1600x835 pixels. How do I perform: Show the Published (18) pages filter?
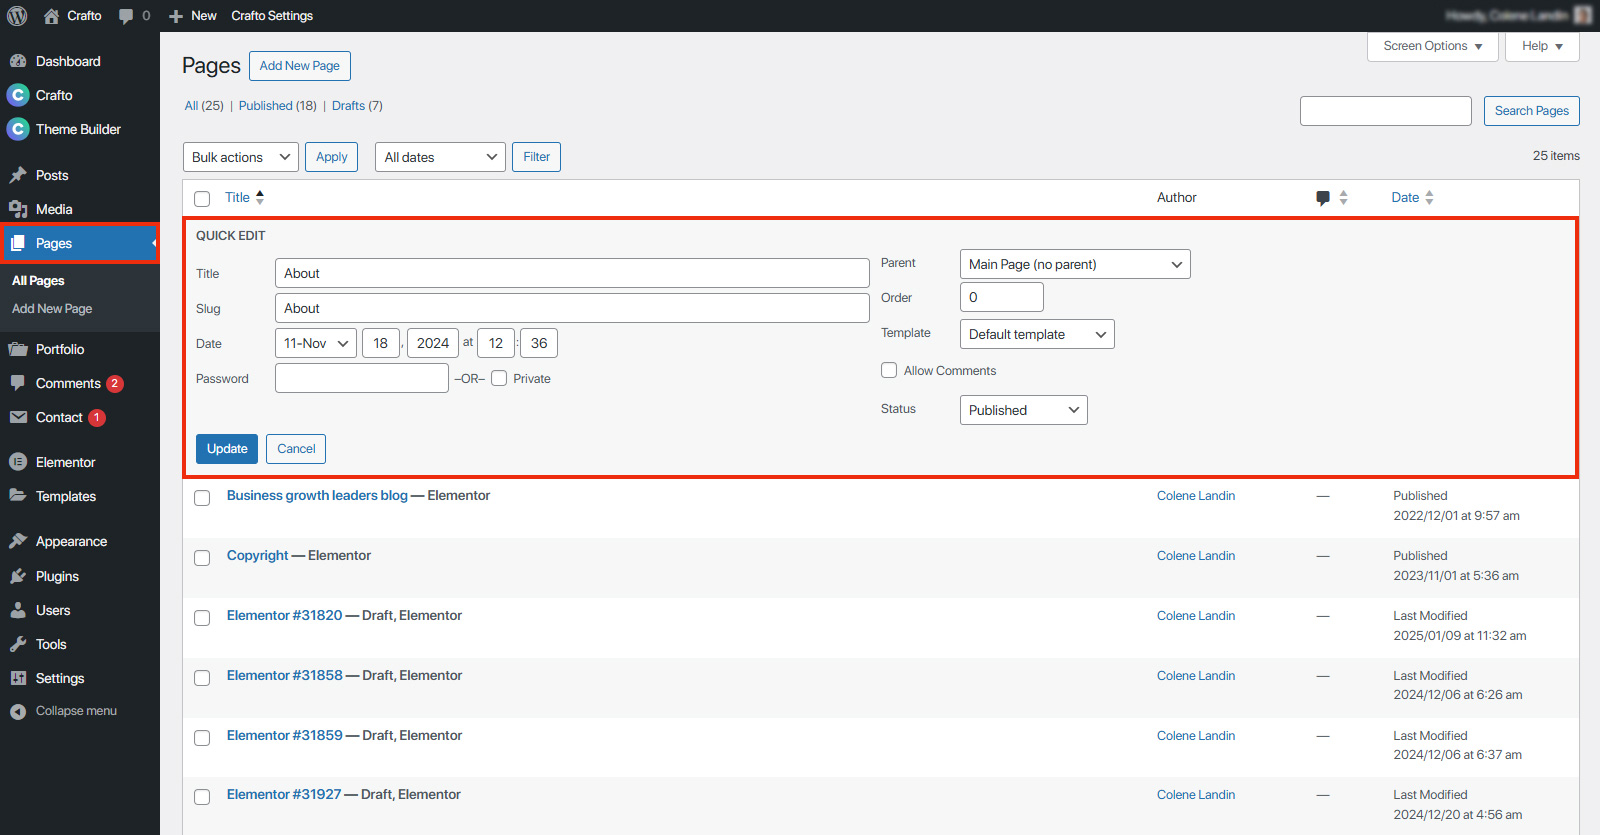(x=277, y=106)
